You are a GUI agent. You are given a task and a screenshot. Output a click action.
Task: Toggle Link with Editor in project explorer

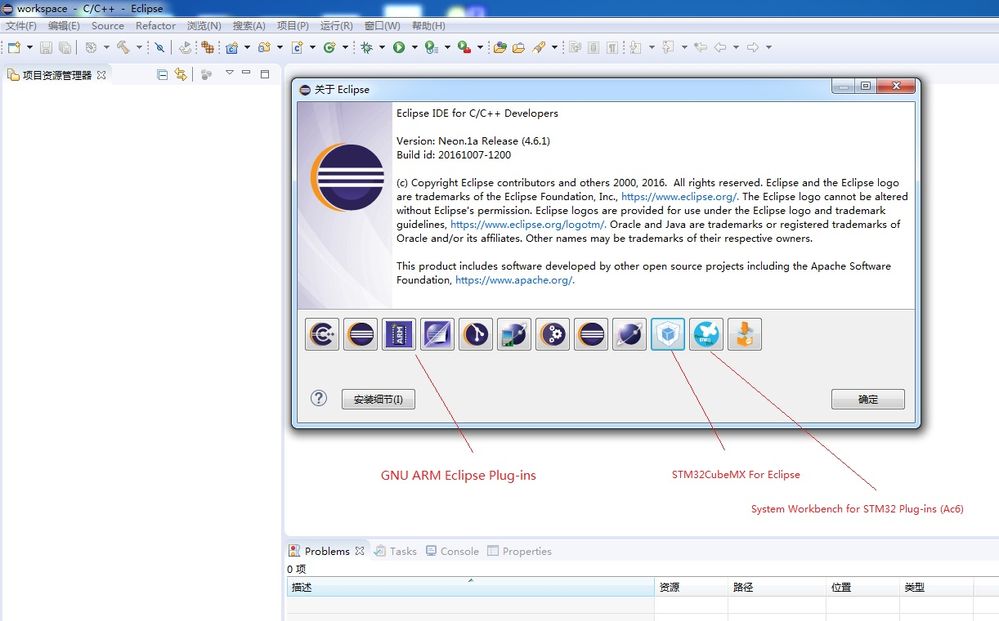(181, 75)
